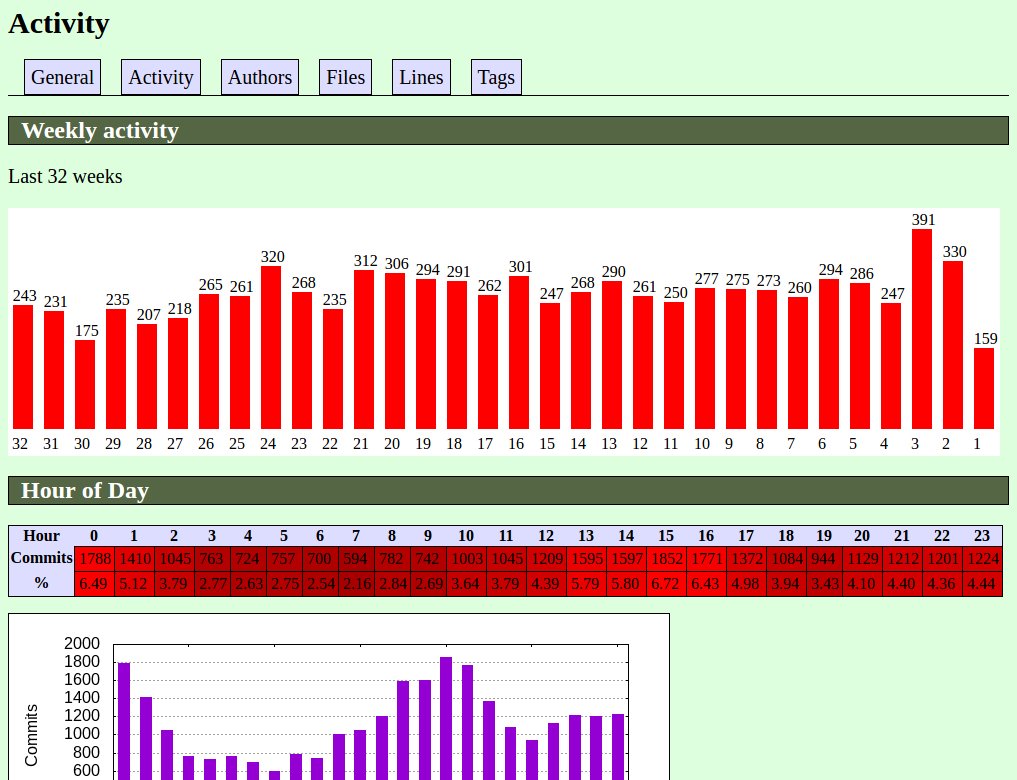
Task: Open the General tab link
Action: tap(62, 77)
